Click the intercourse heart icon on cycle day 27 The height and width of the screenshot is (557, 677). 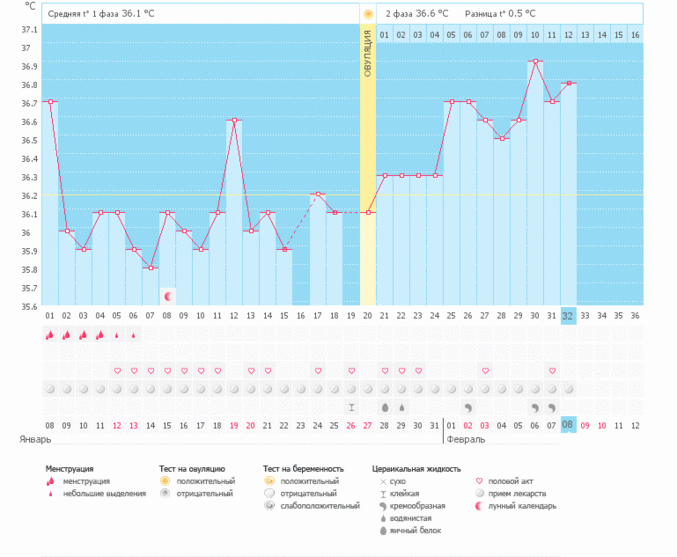click(485, 371)
